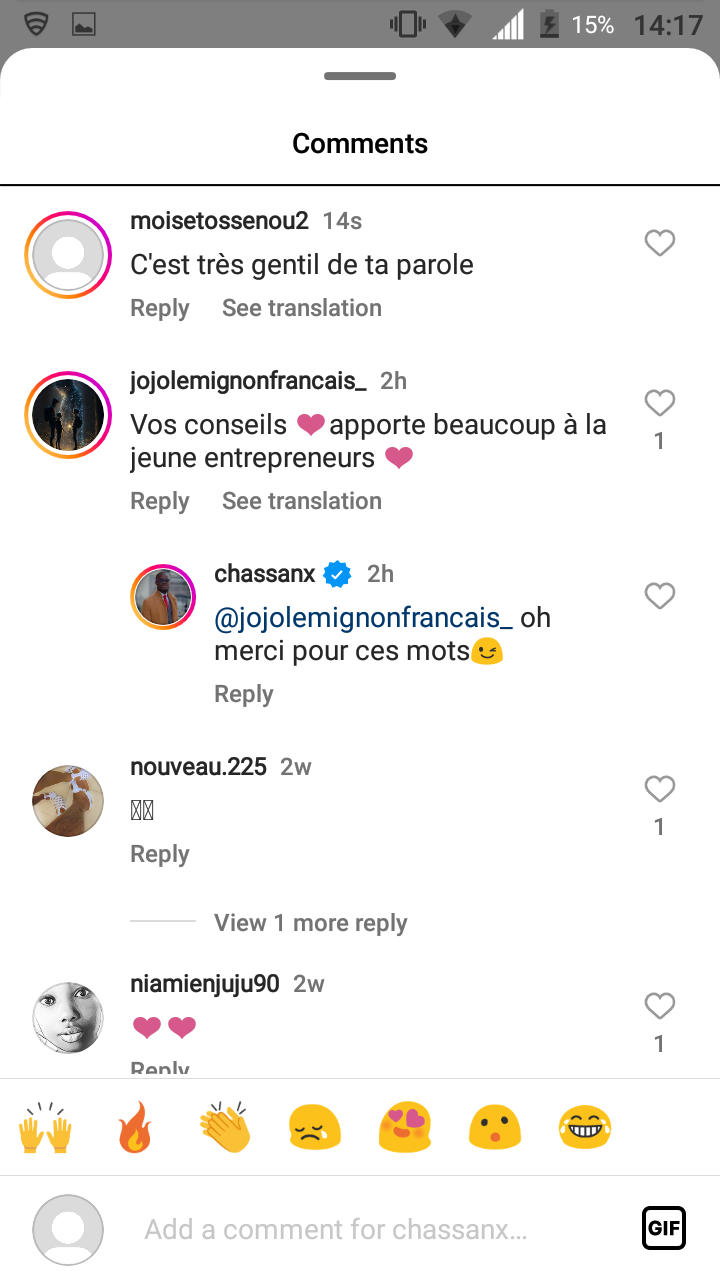
Task: Tap the heart-eyes emoji reaction
Action: tap(405, 1128)
